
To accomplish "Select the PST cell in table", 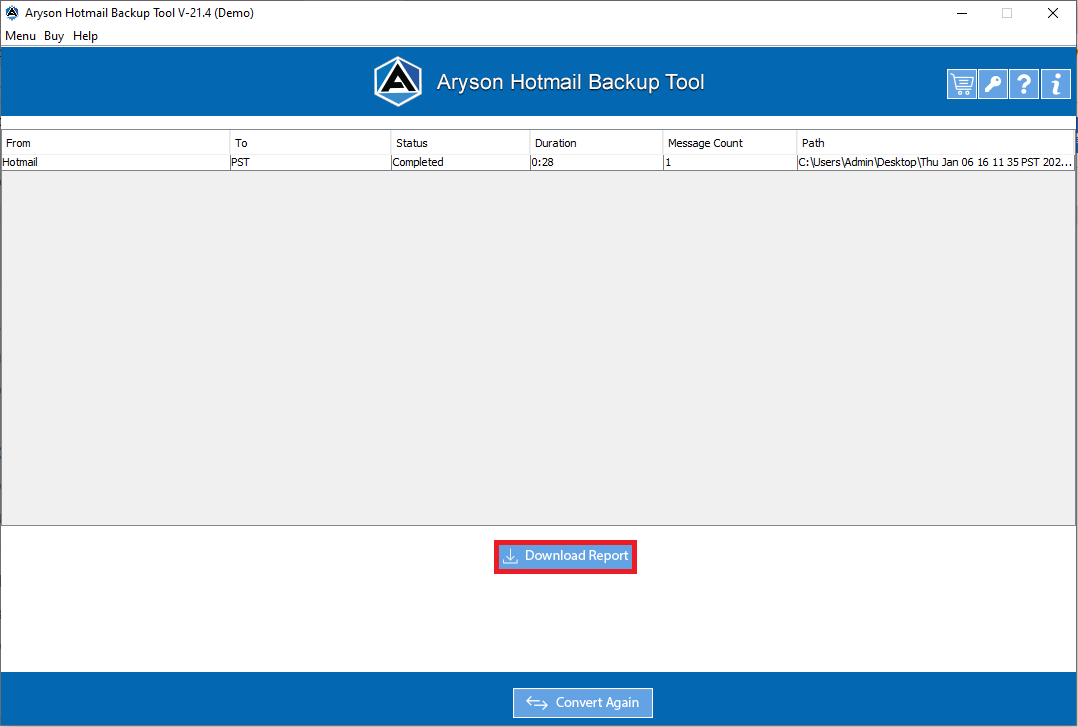I will (310, 162).
